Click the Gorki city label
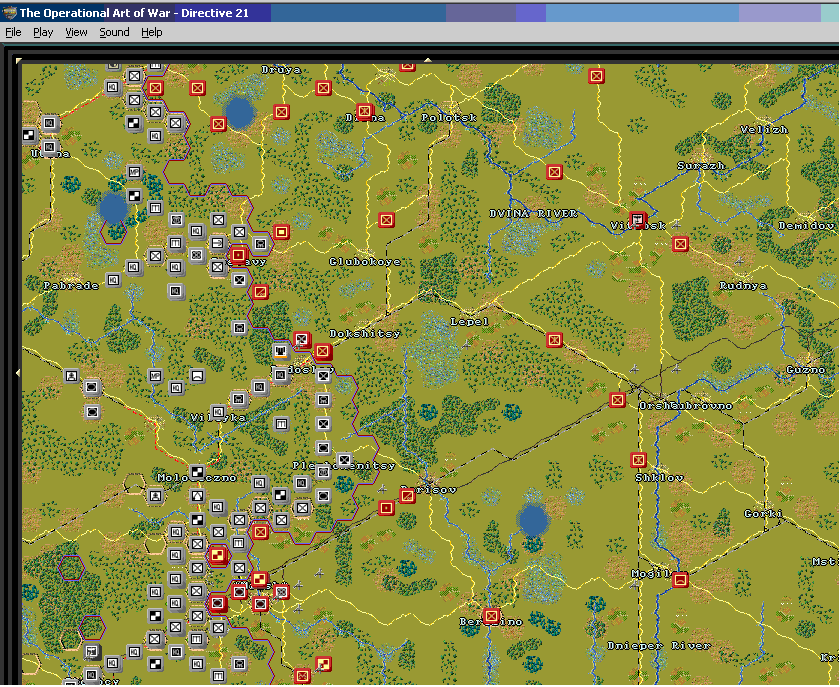This screenshot has width=840, height=687. tap(763, 513)
